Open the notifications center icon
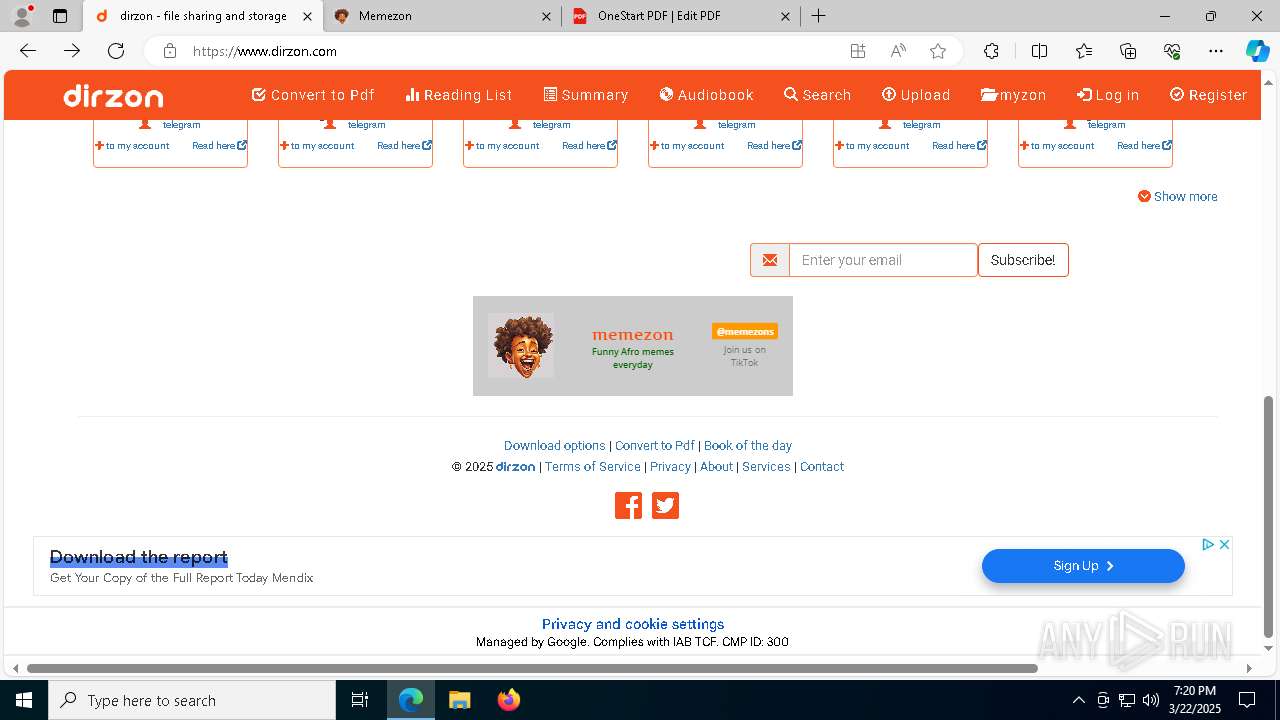 tap(1247, 700)
